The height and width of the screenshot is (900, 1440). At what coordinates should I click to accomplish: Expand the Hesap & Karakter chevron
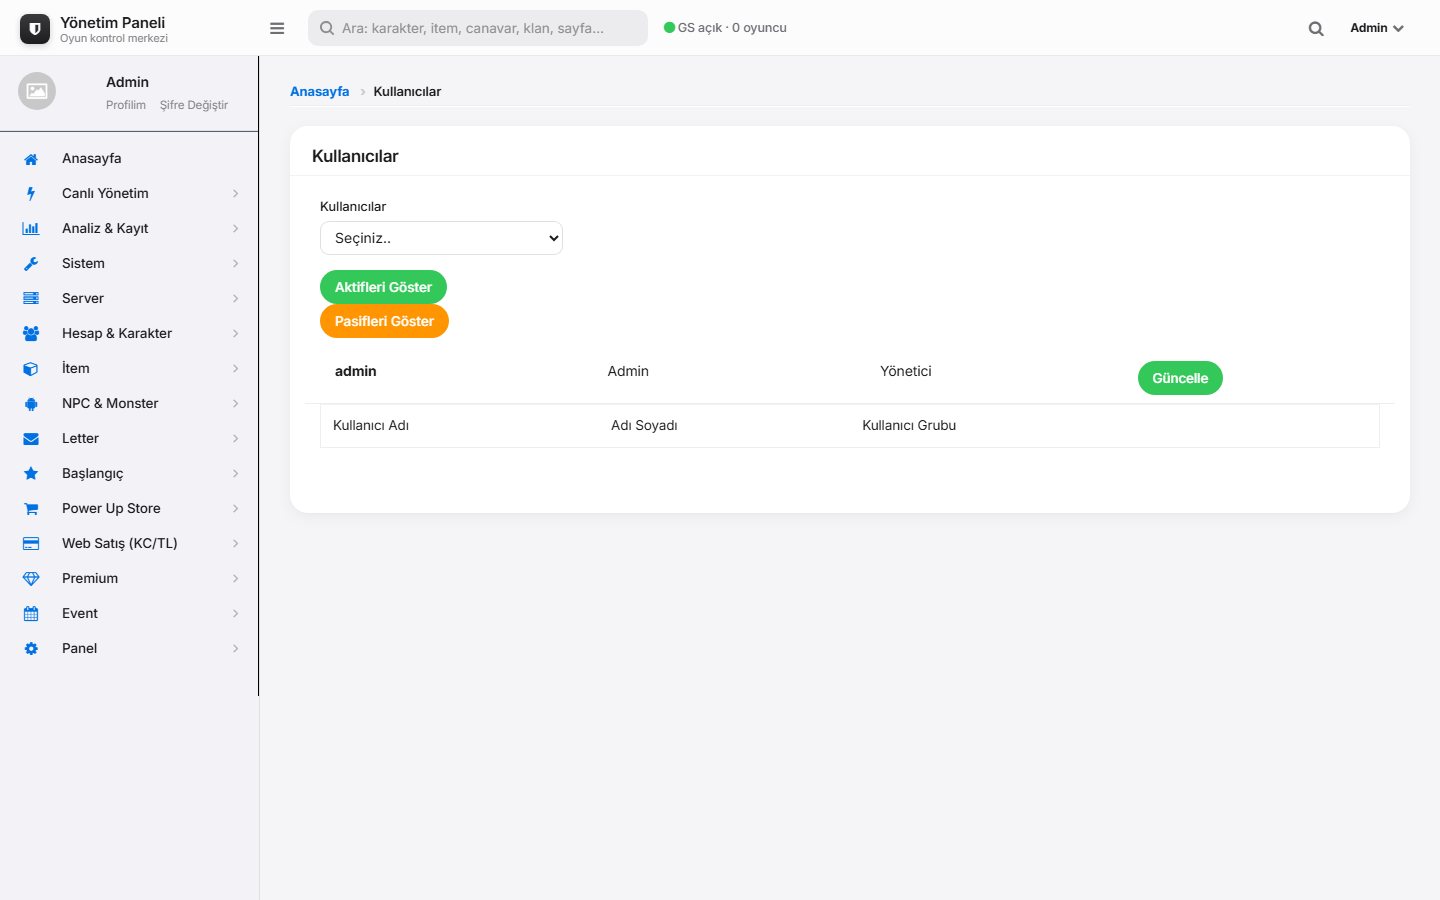pyautogui.click(x=235, y=334)
